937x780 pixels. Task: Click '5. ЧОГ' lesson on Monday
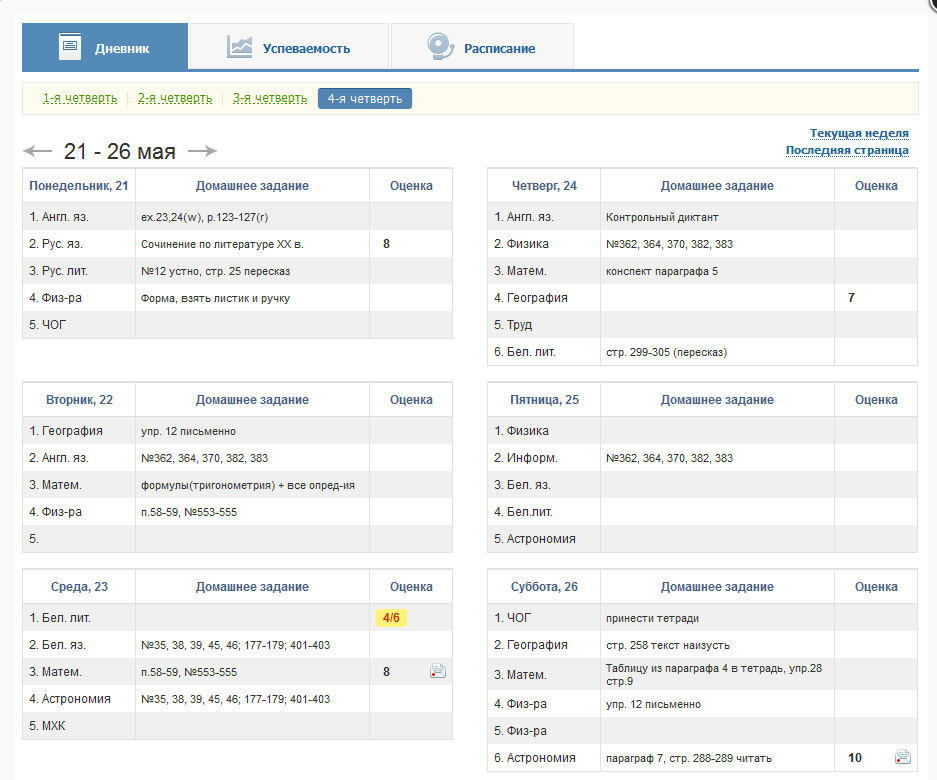pyautogui.click(x=48, y=325)
